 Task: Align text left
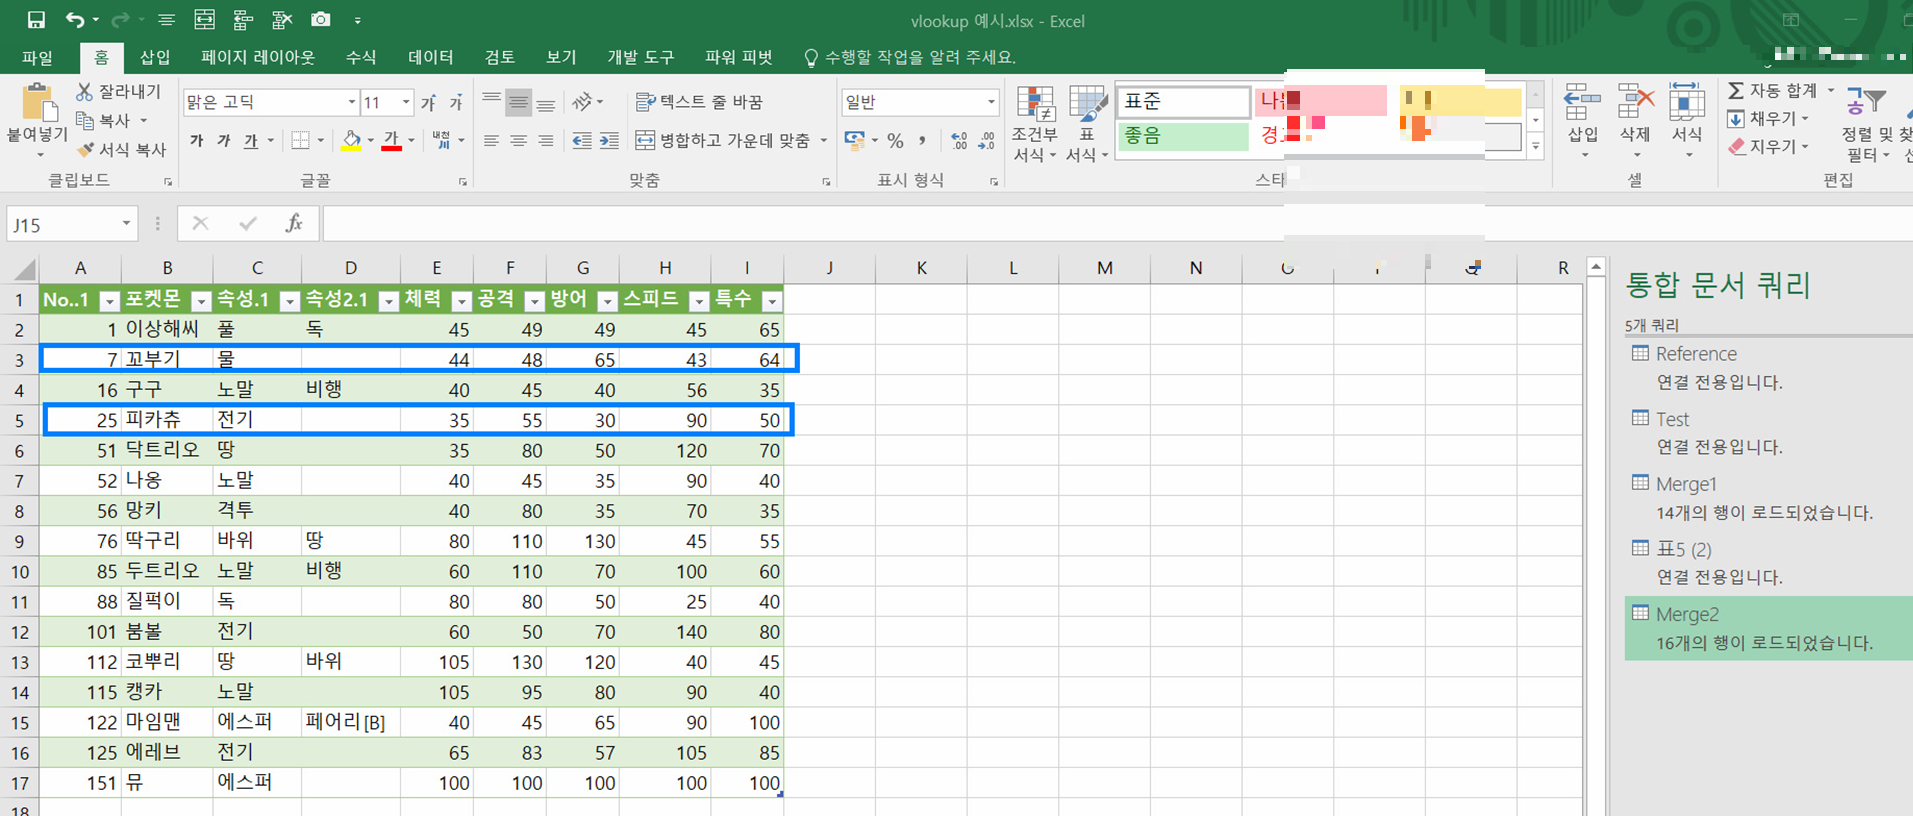pyautogui.click(x=491, y=141)
